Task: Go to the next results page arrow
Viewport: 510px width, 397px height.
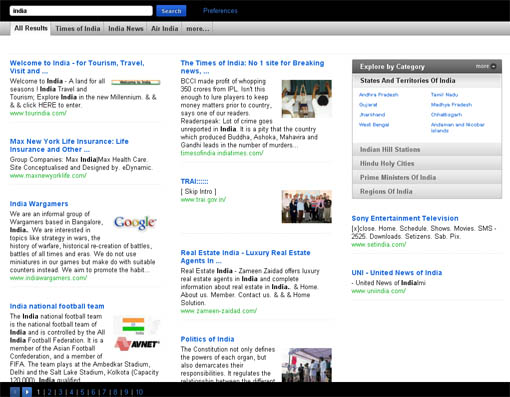Action: (27, 392)
